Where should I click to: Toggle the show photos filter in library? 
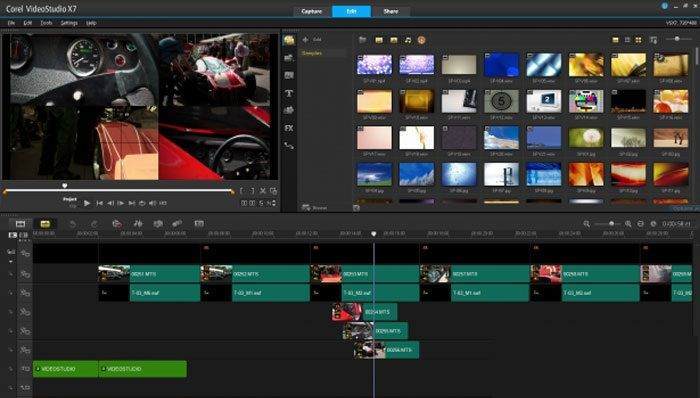click(x=393, y=40)
